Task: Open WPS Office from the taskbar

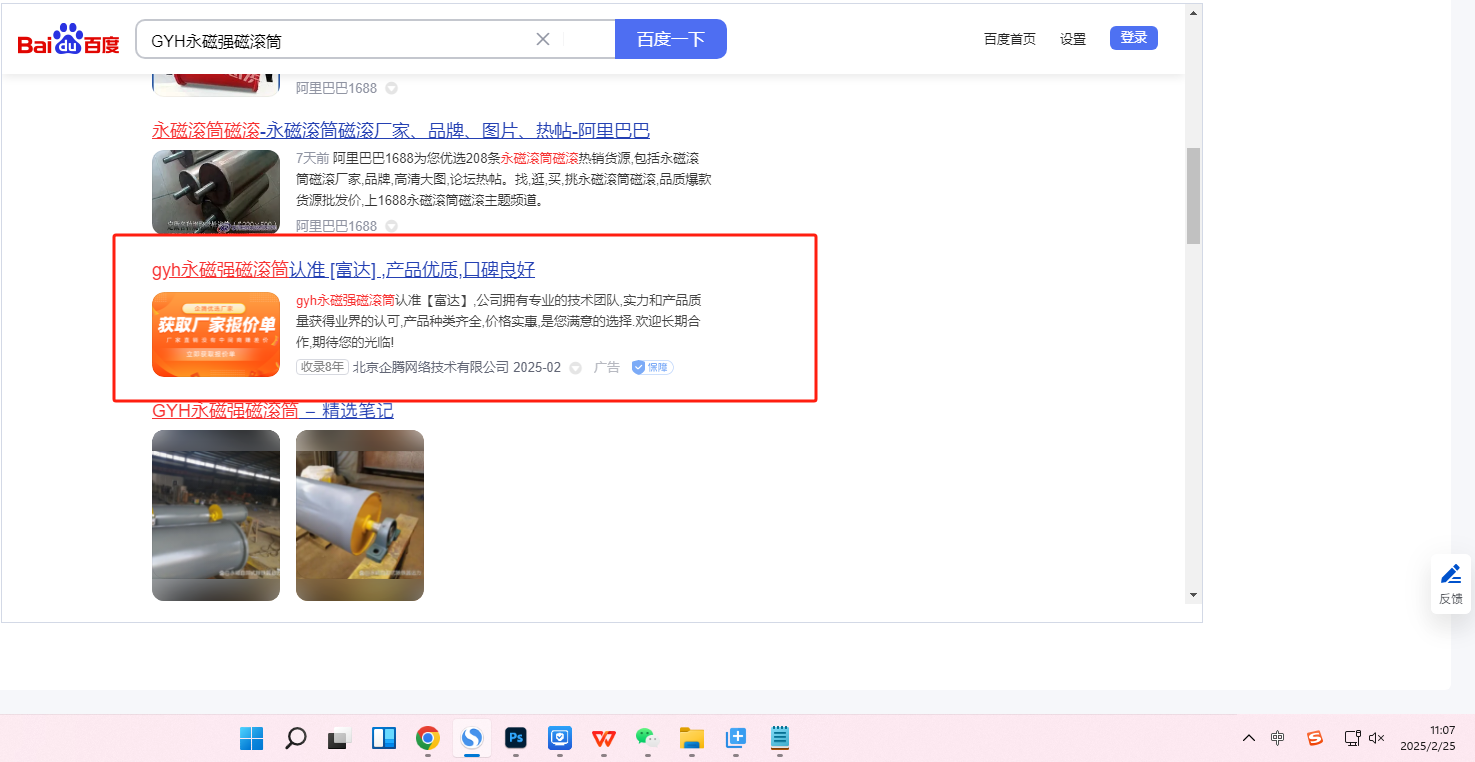Action: coord(604,738)
